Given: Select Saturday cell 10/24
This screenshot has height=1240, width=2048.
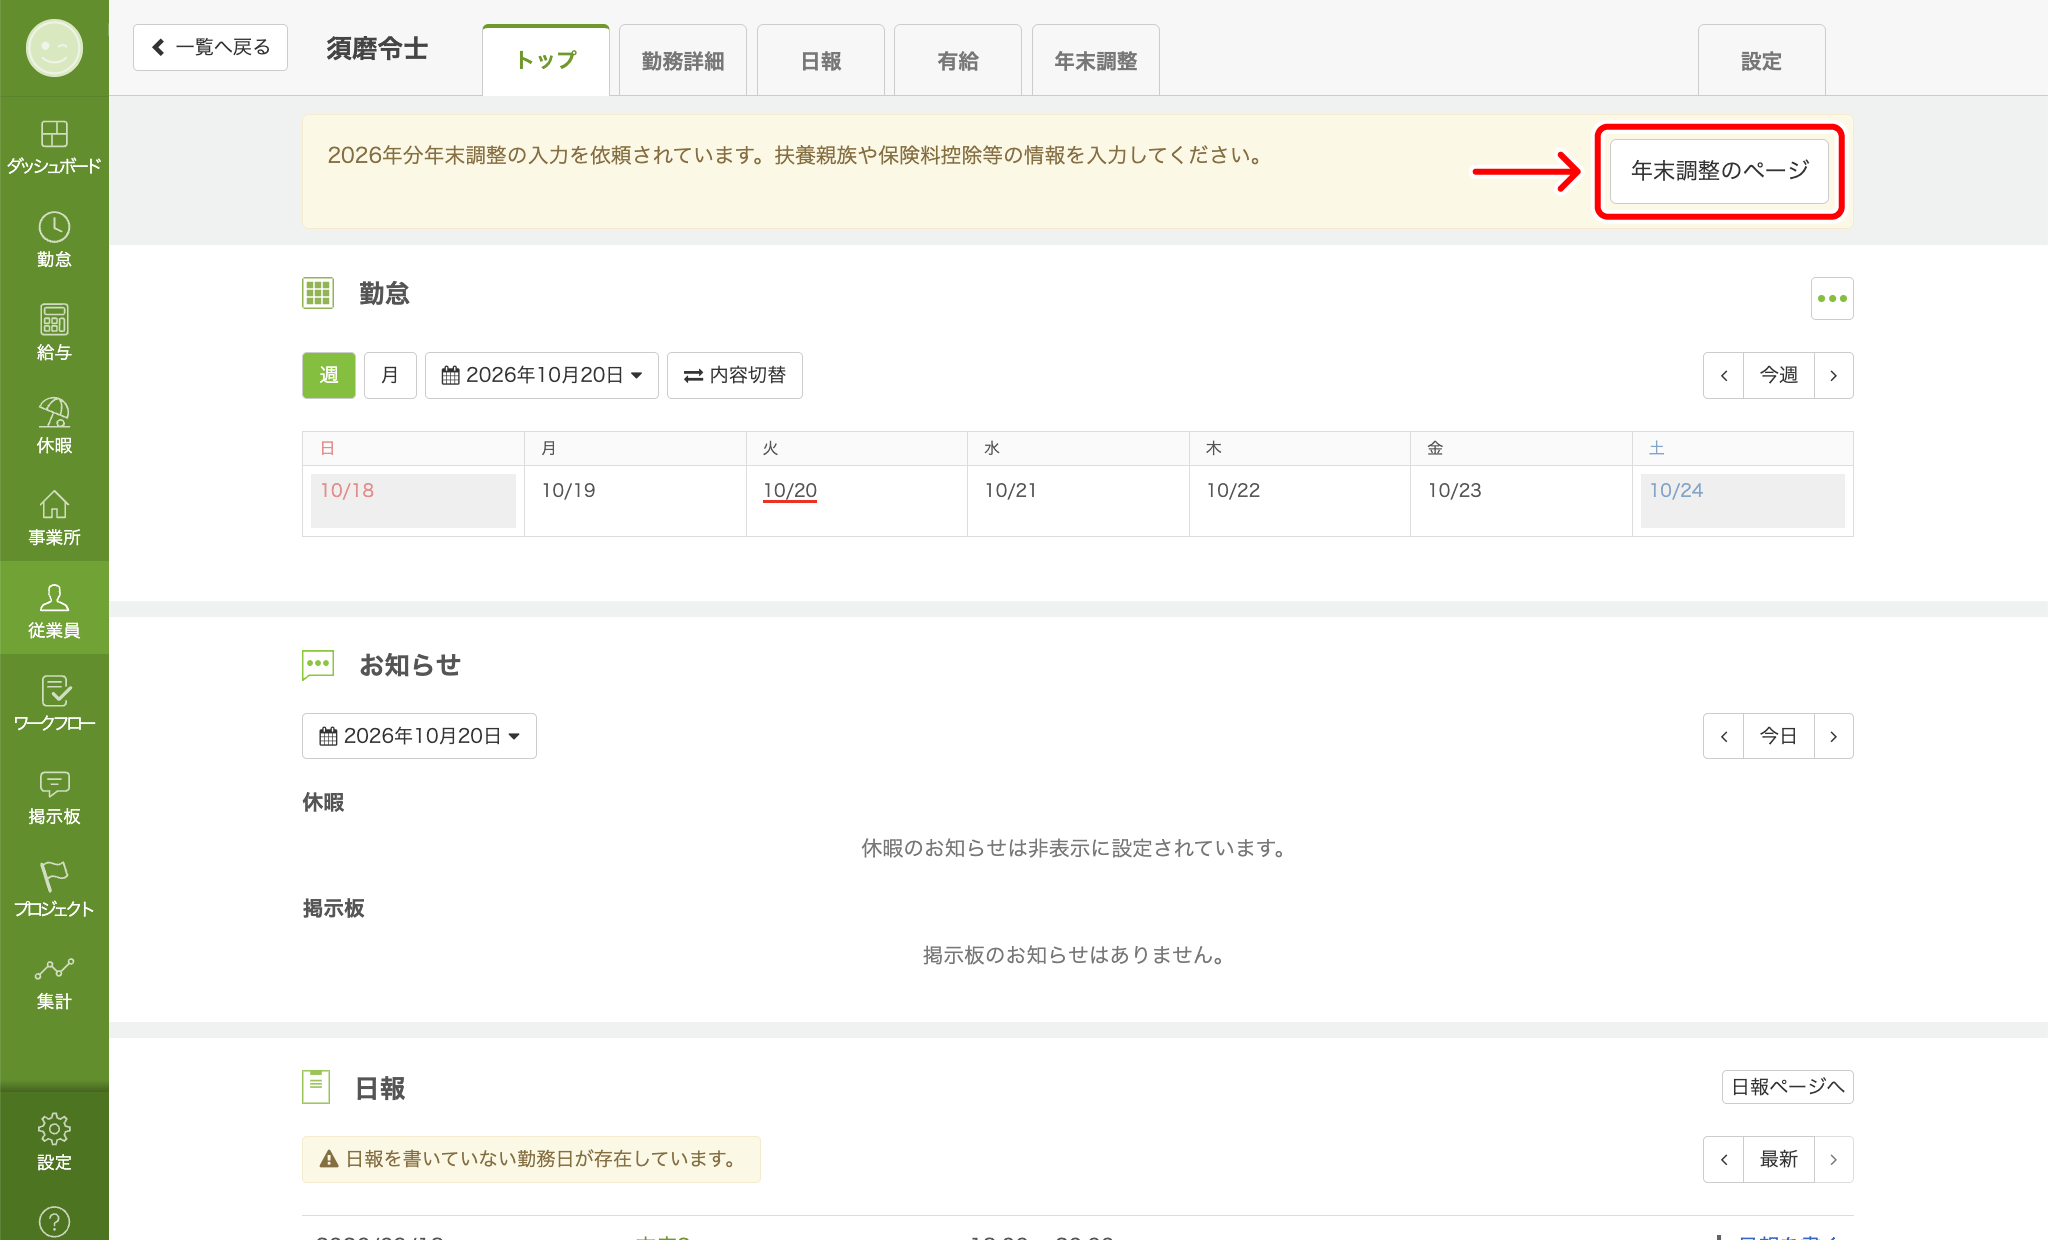Looking at the screenshot, I should (1743, 500).
